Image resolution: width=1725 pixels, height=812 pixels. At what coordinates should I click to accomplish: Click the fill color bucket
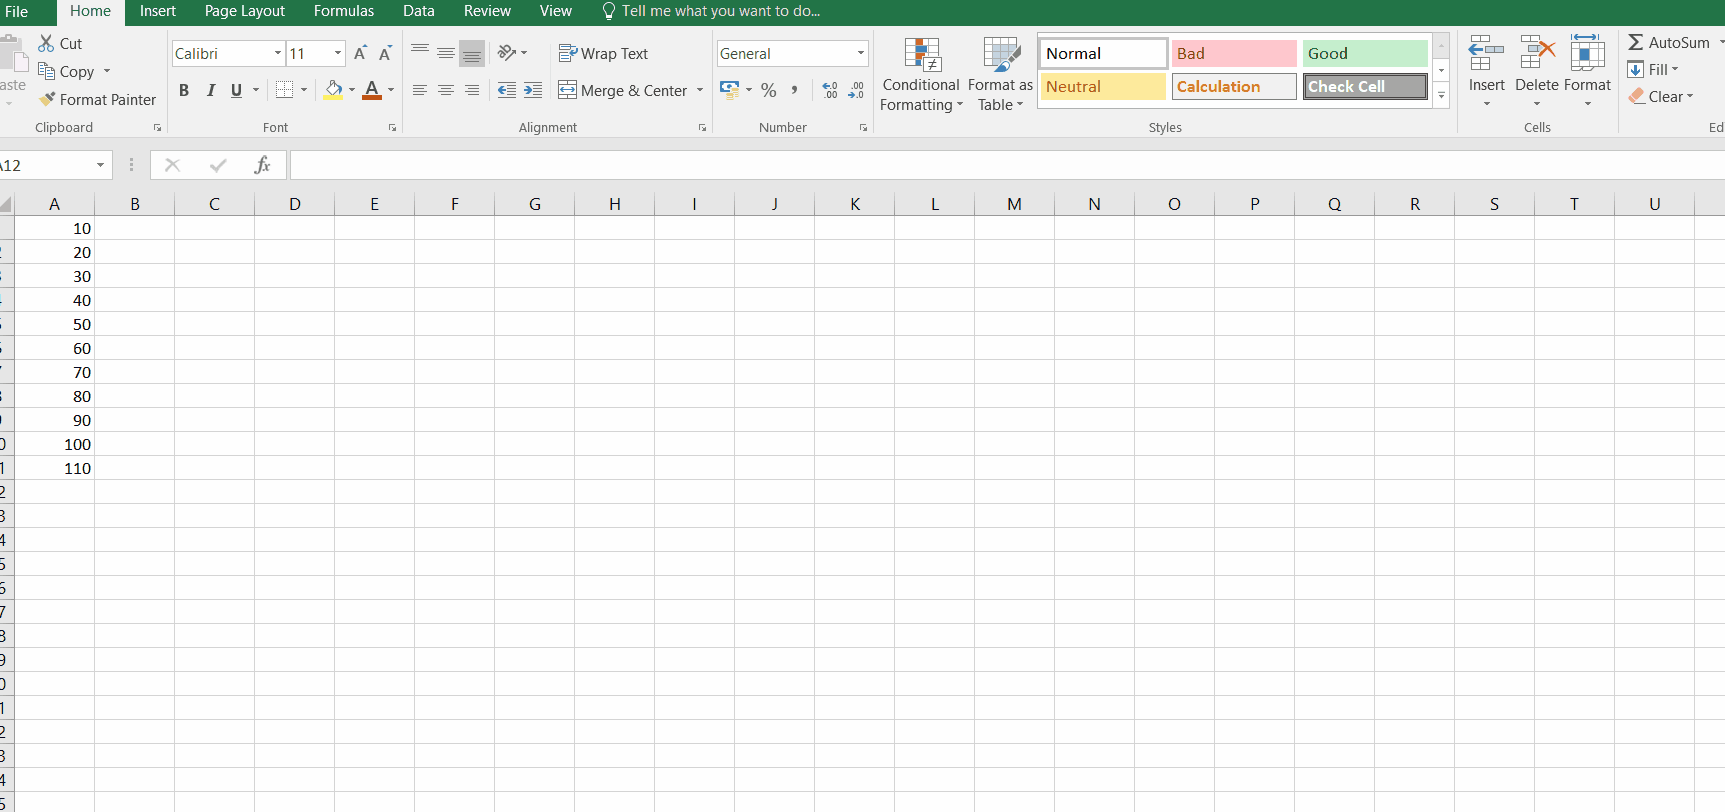click(334, 90)
